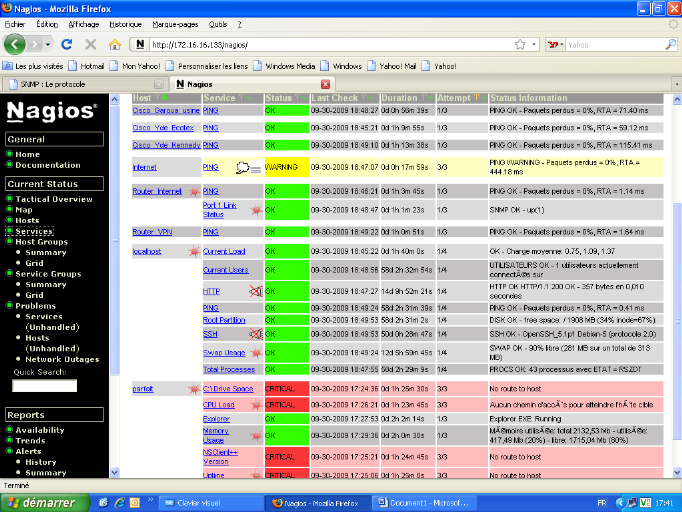
Task: Sort the Host column ascending
Action: [158, 98]
